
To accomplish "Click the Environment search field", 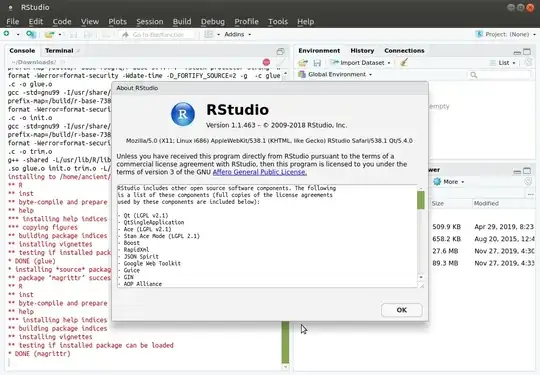I will pyautogui.click(x=500, y=75).
